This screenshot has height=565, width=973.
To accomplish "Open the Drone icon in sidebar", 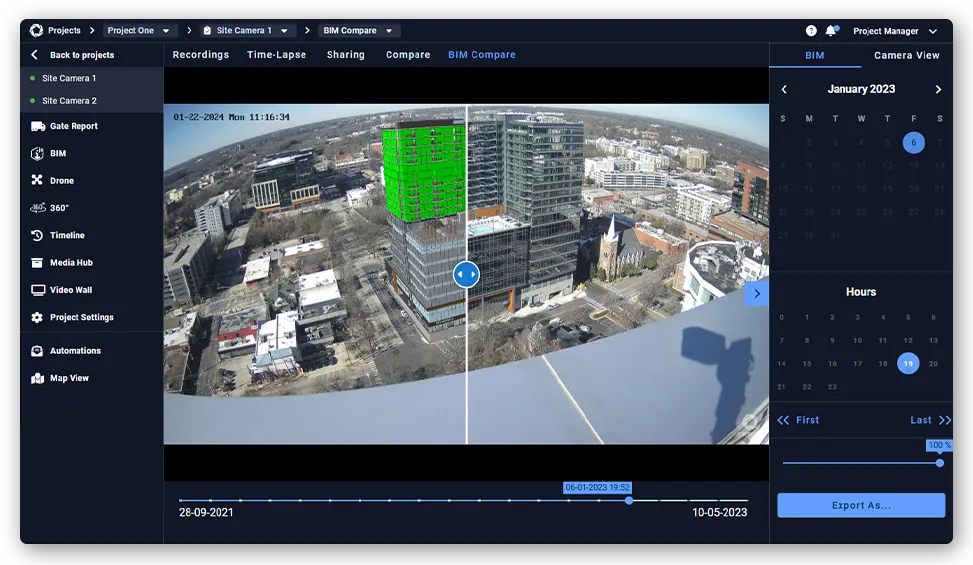I will [x=38, y=181].
